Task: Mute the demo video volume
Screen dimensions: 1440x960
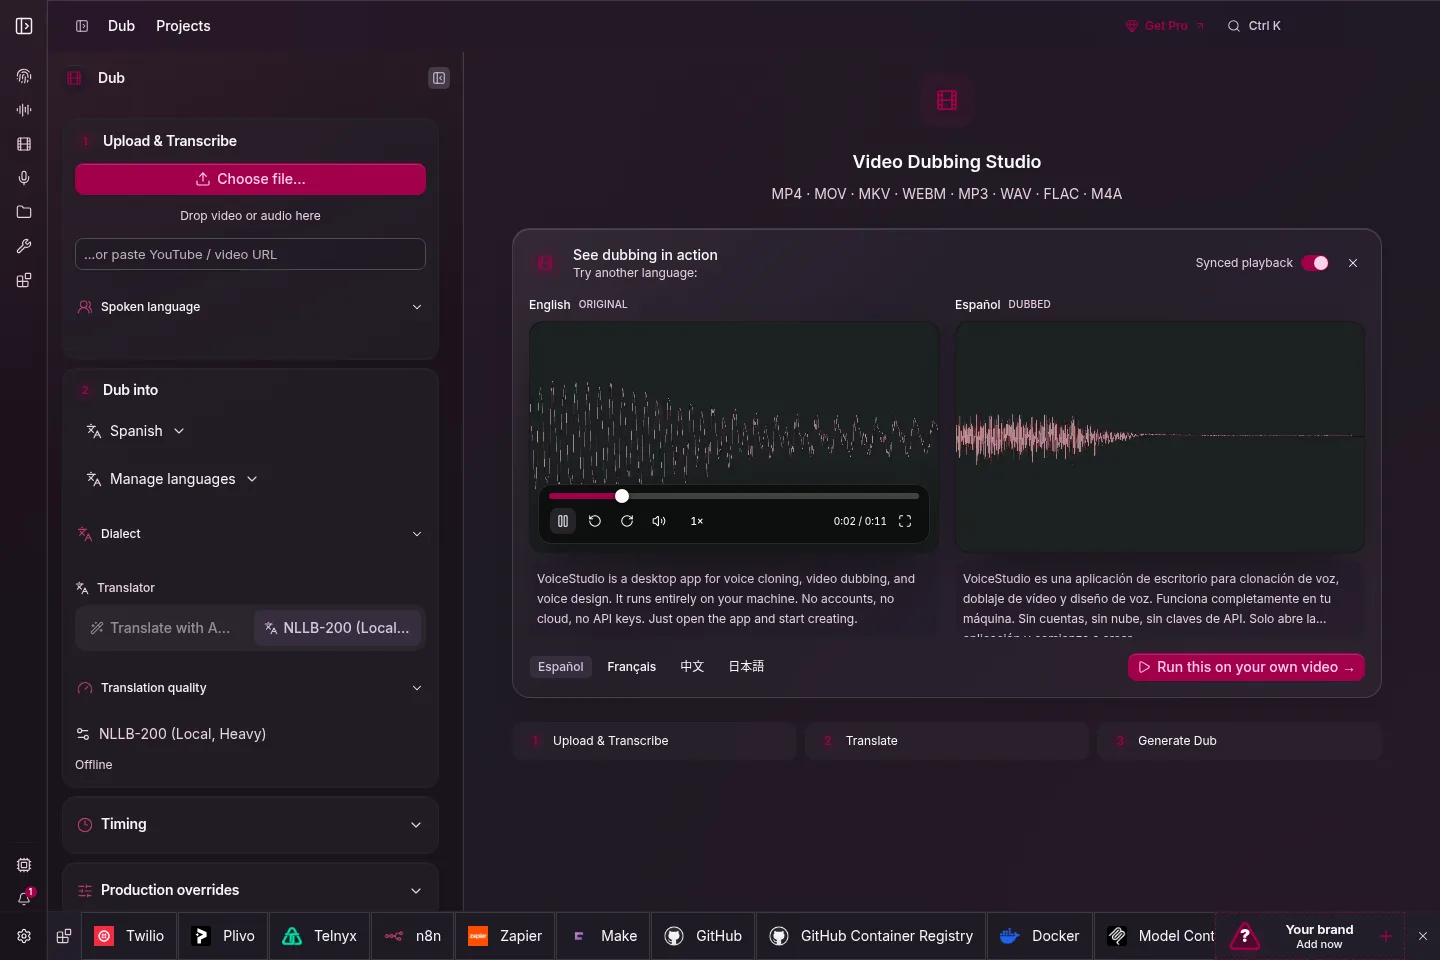Action: point(659,521)
